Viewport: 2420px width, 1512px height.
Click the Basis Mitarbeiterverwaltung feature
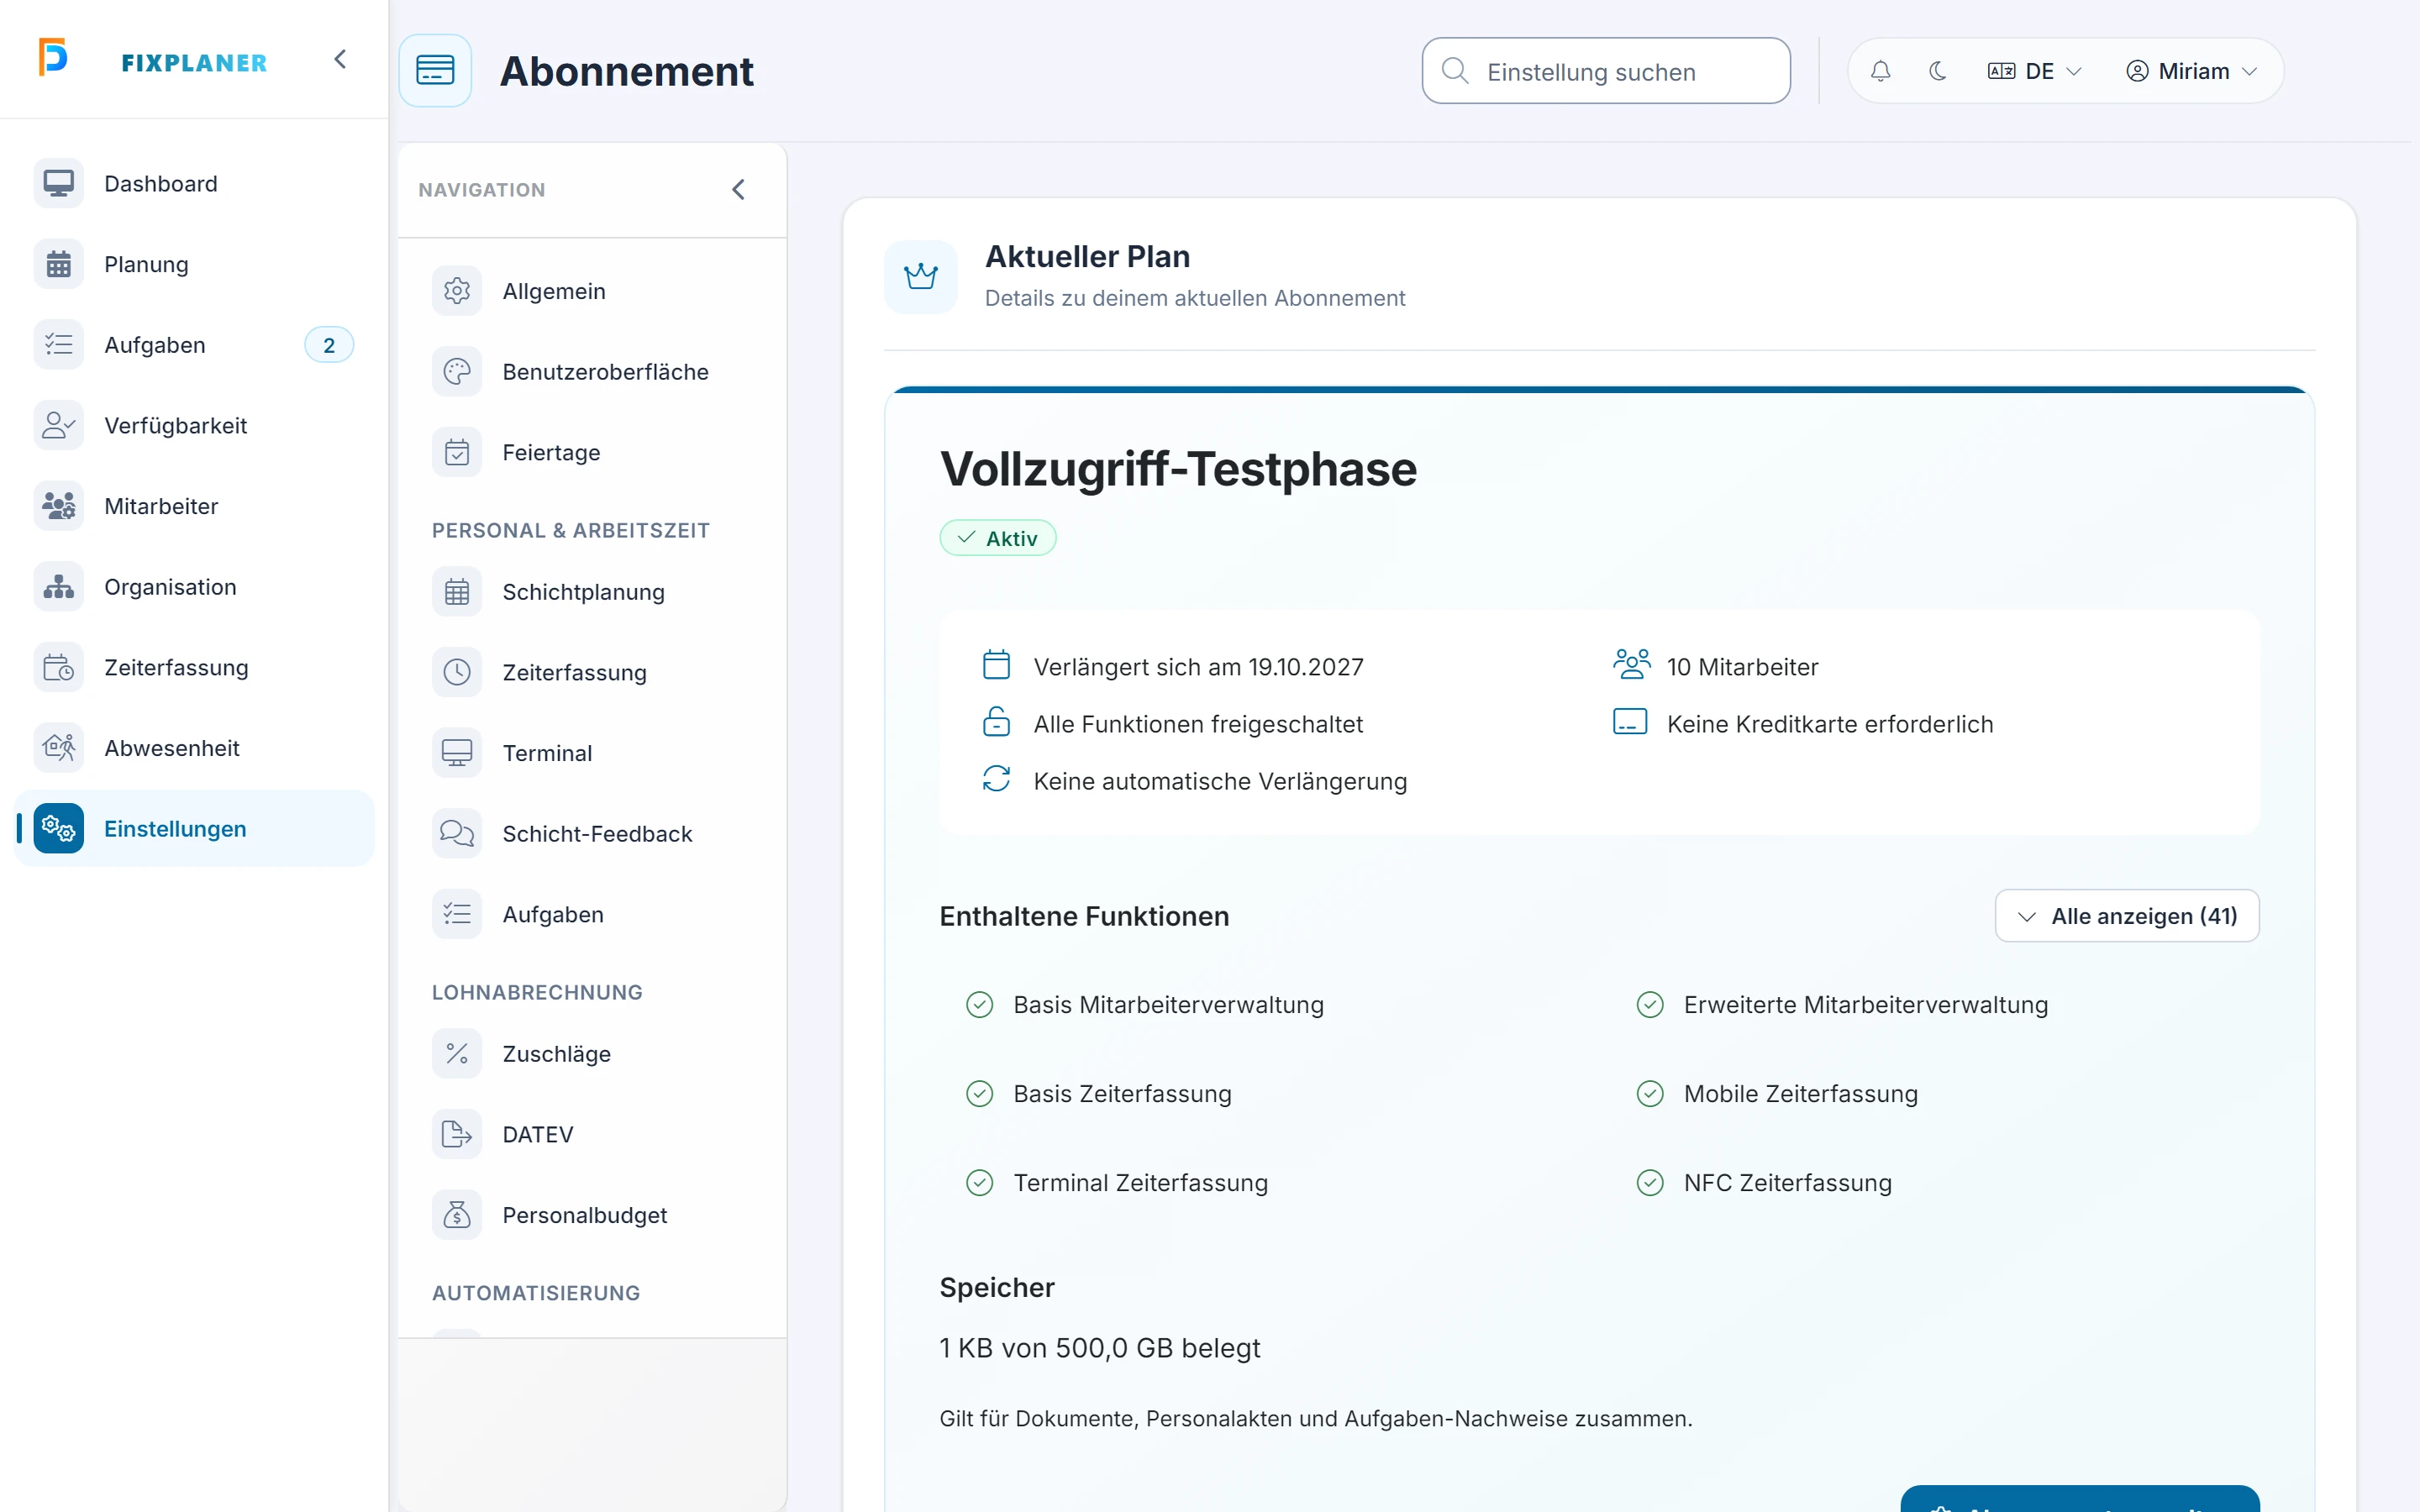1167,1005
